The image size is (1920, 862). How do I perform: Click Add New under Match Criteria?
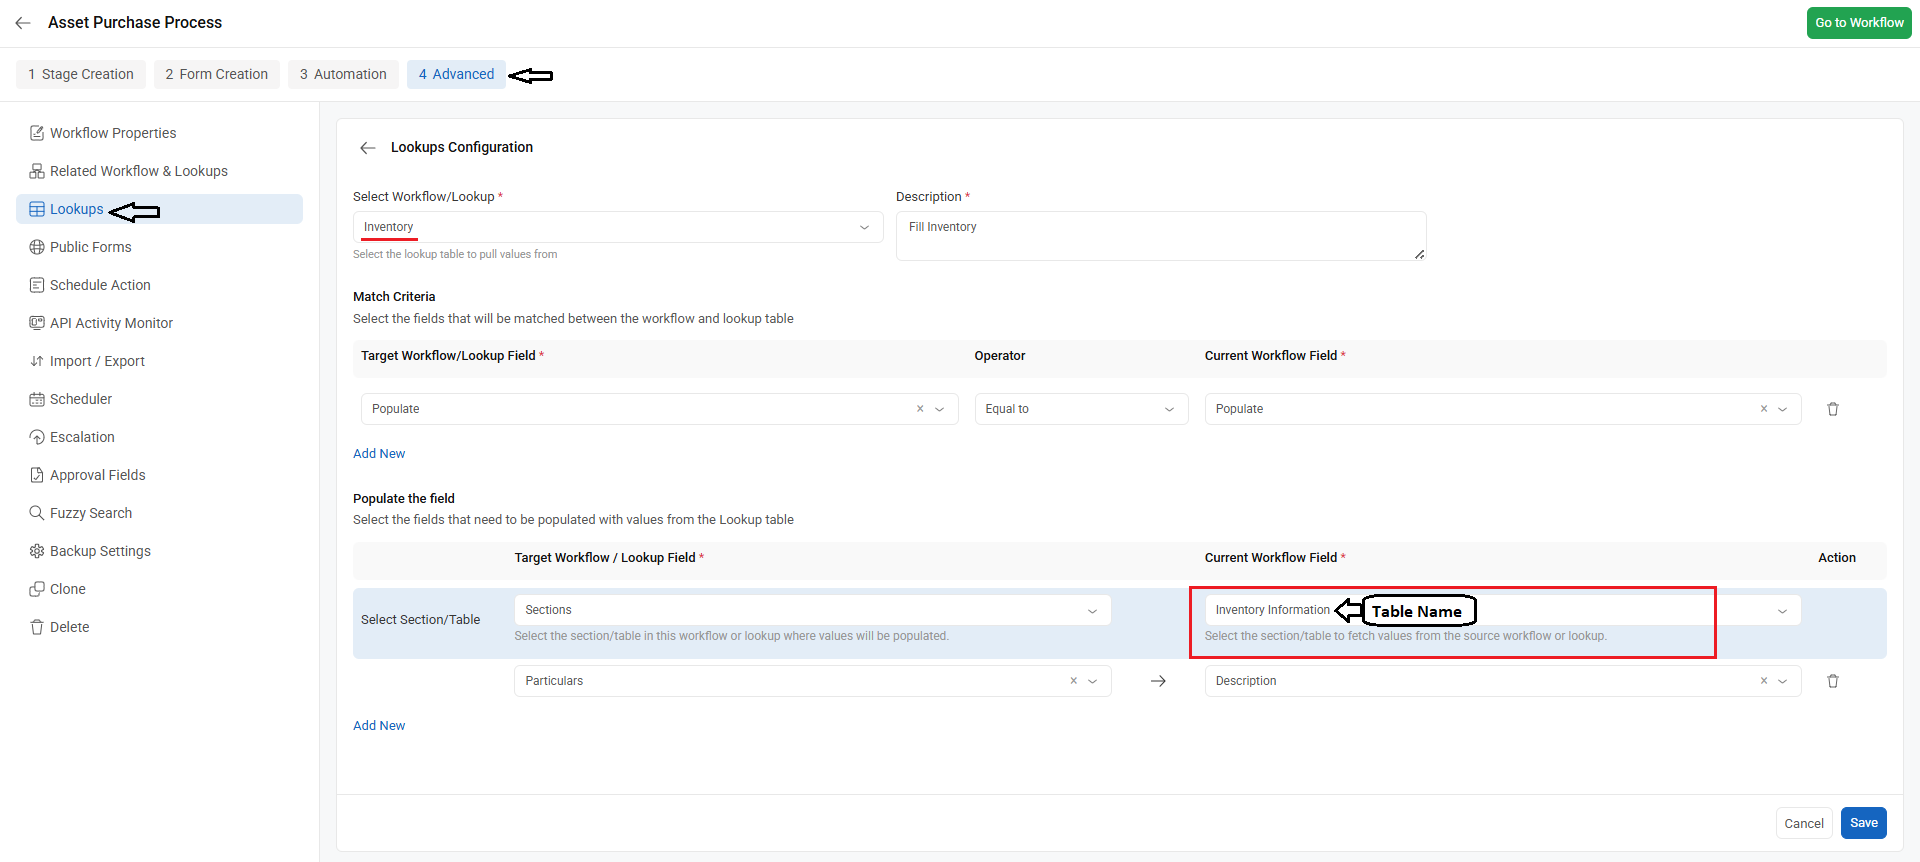click(x=379, y=454)
